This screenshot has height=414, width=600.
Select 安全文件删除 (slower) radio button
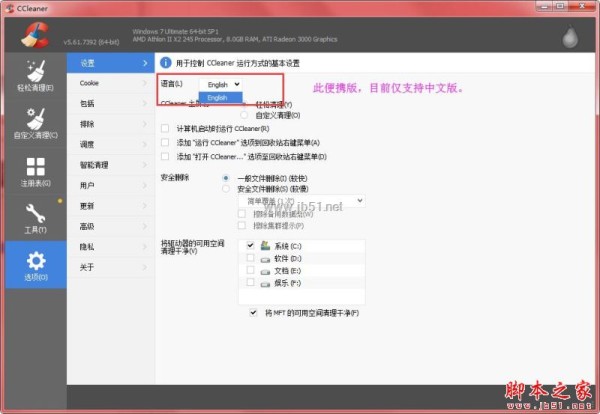tap(226, 188)
